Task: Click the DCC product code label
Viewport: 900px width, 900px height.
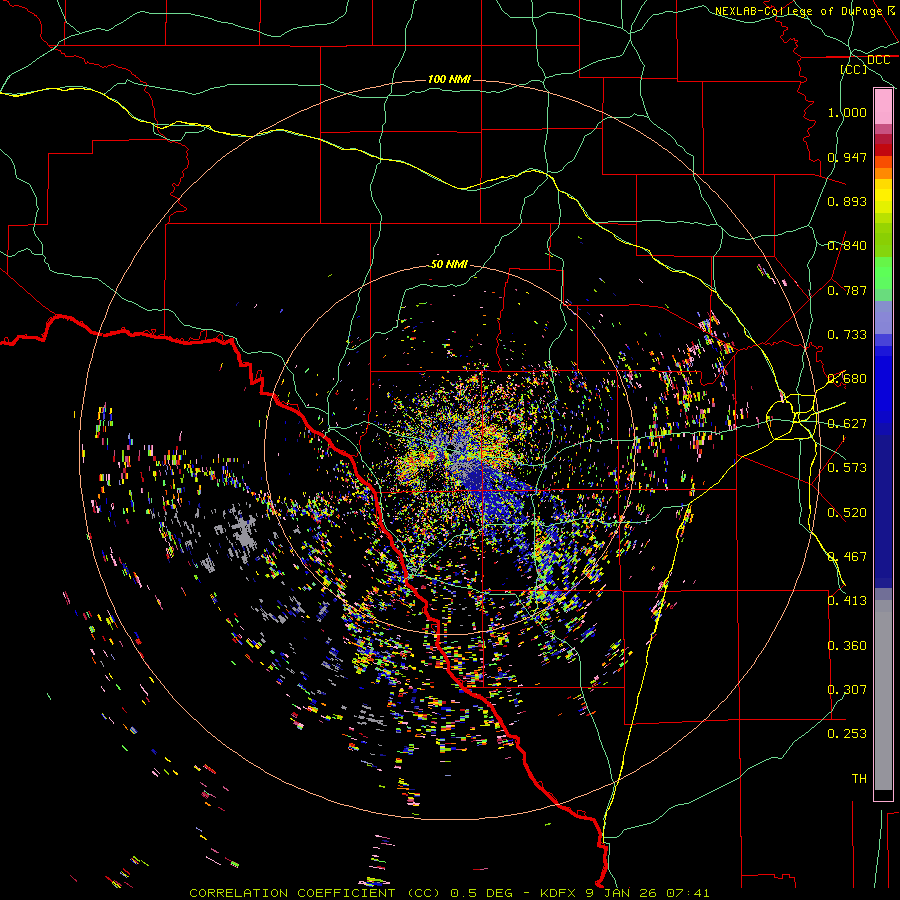Action: click(878, 60)
